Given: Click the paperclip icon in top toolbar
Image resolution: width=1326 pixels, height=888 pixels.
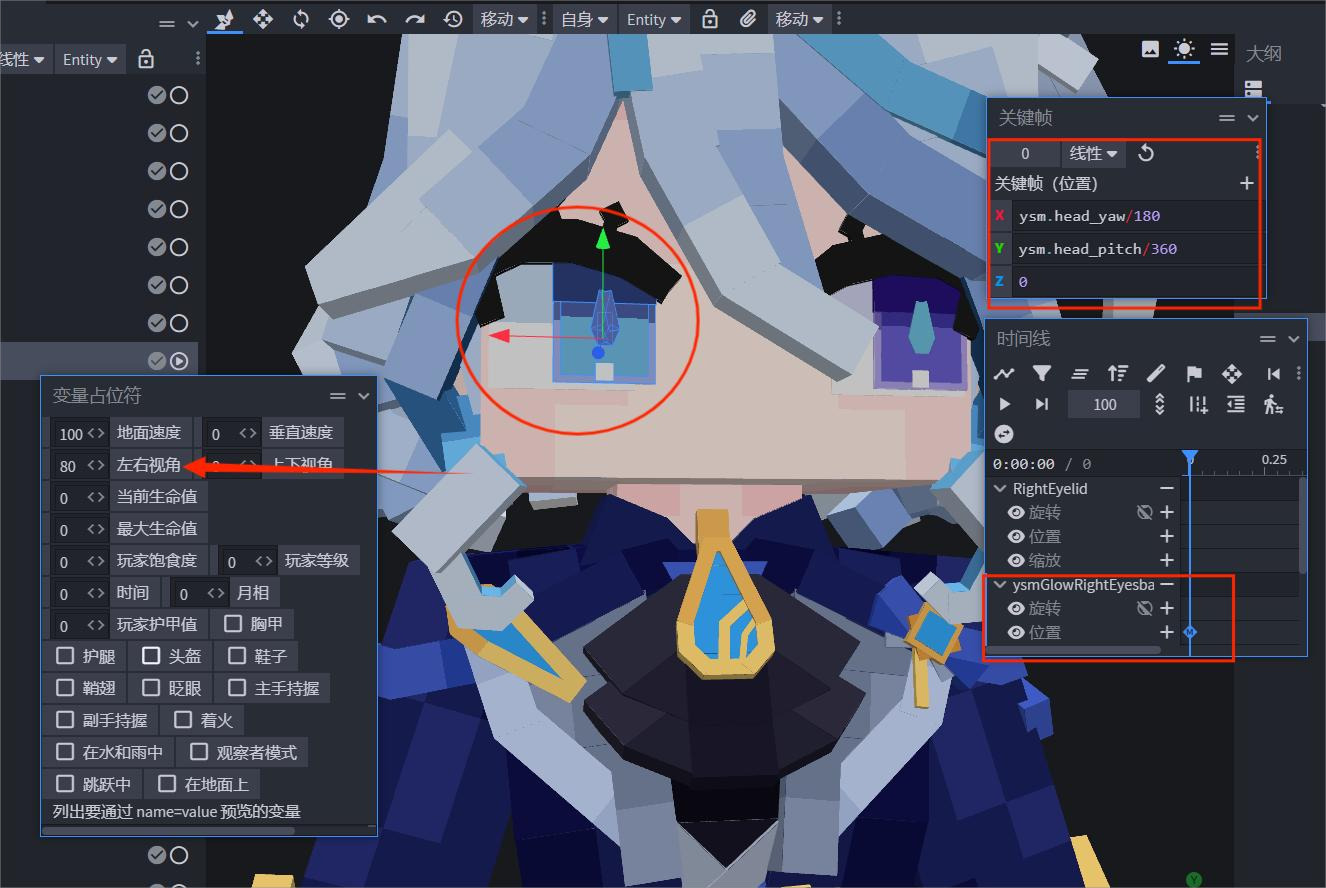Looking at the screenshot, I should click(748, 19).
